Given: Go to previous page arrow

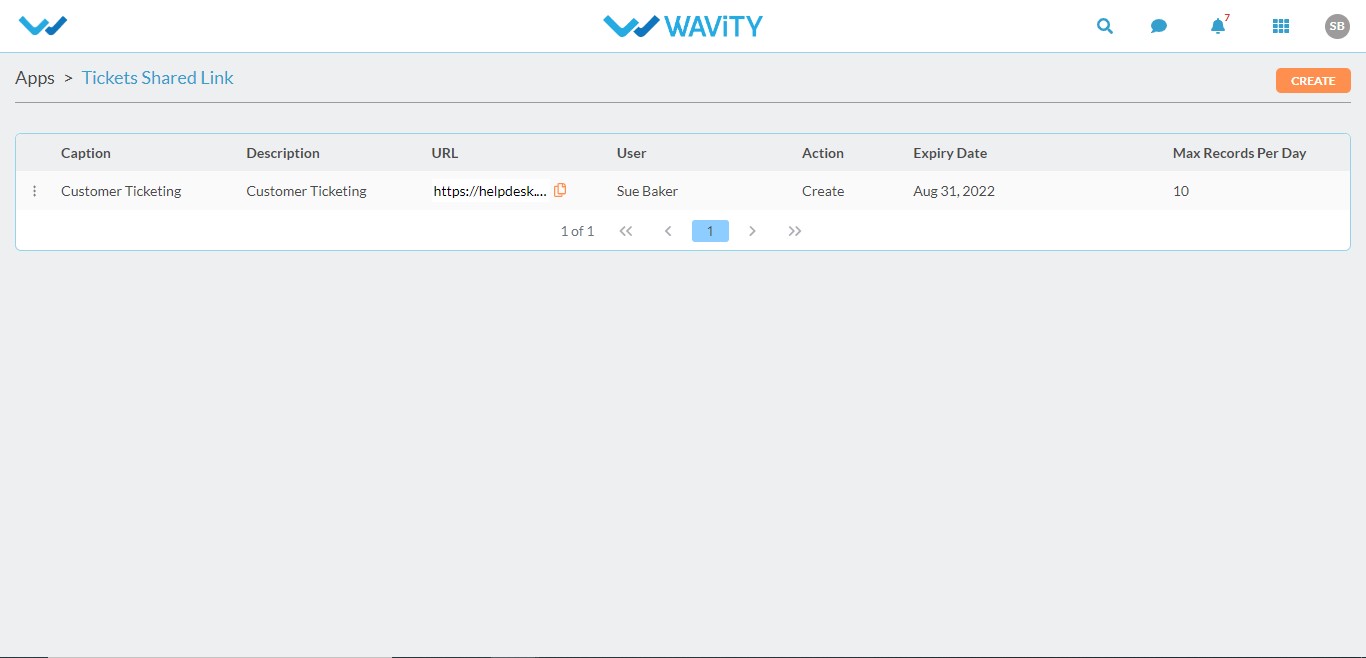Looking at the screenshot, I should 668,231.
